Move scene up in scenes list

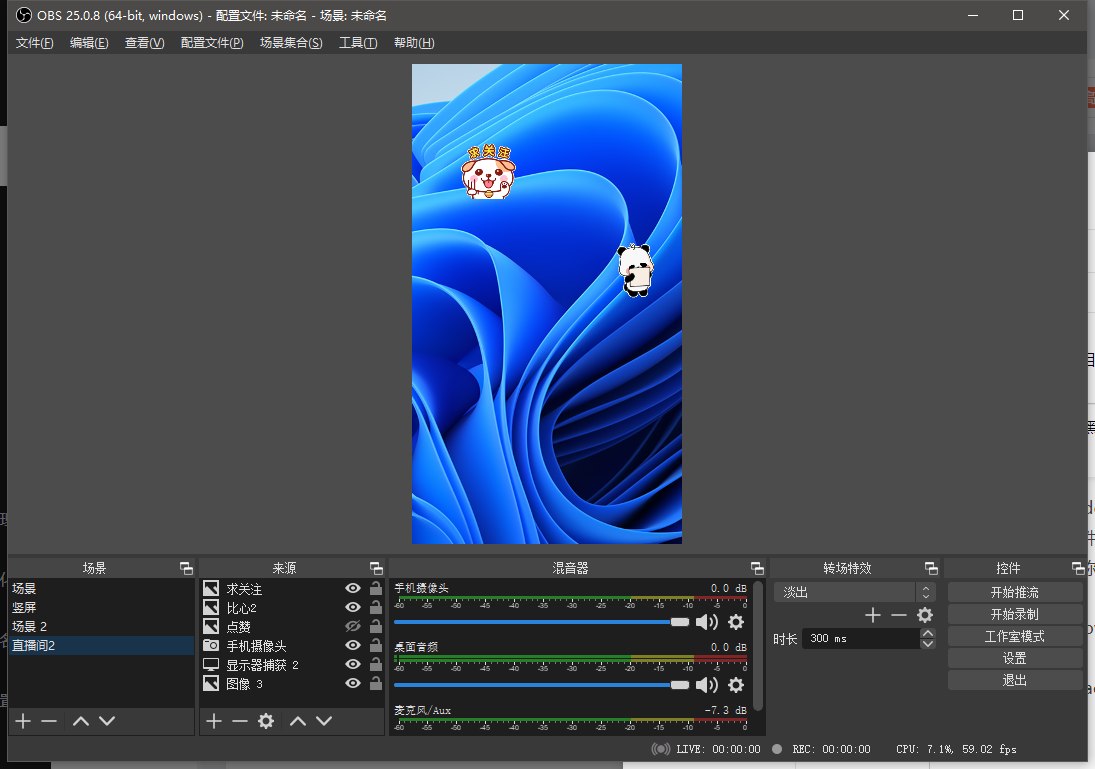81,721
